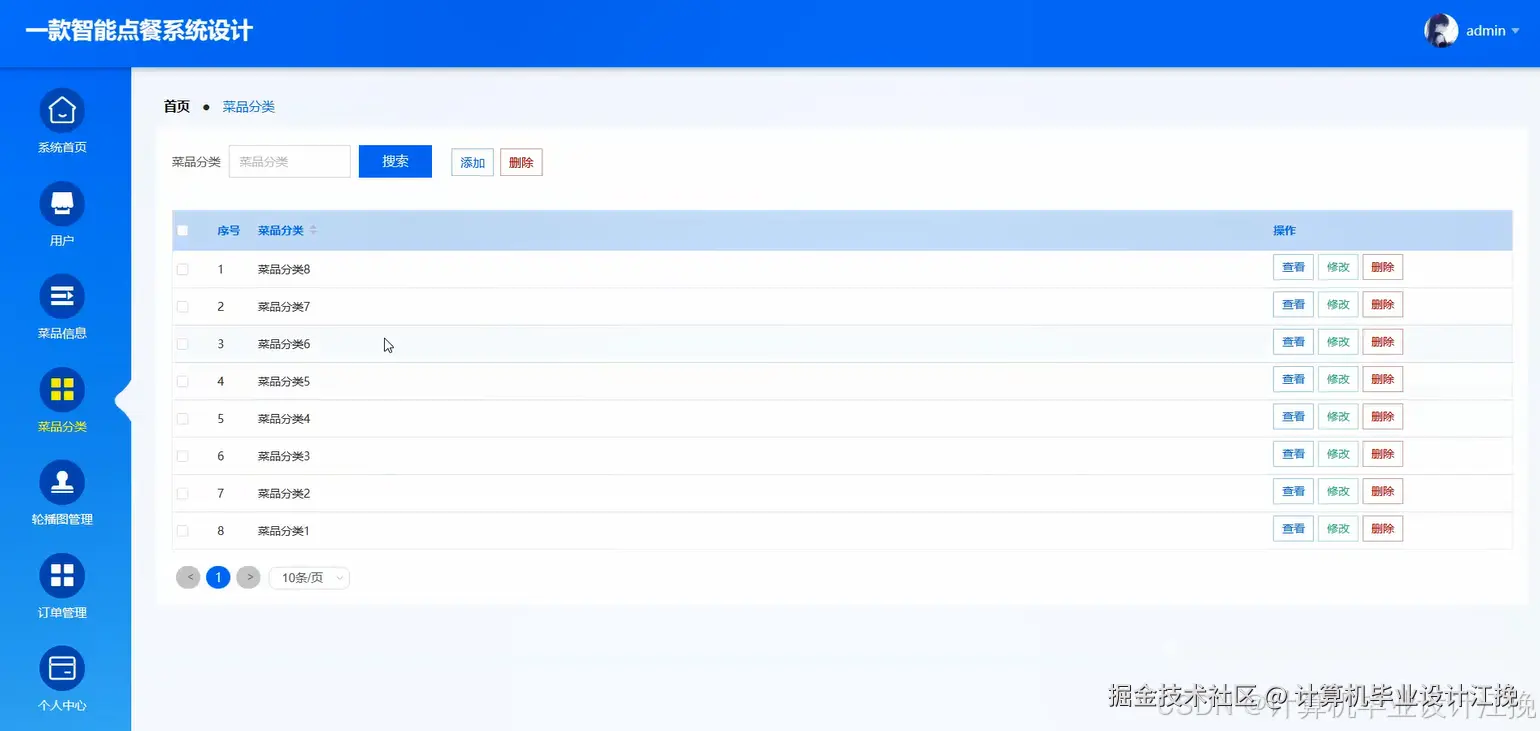The image size is (1540, 731).
Task: Select the 菜品分类 grid icon
Action: tap(62, 390)
